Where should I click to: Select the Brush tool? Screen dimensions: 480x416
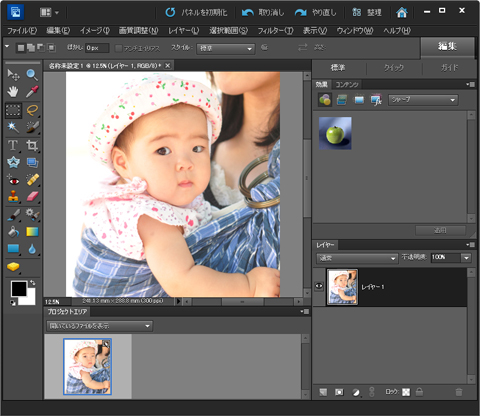pyautogui.click(x=13, y=215)
